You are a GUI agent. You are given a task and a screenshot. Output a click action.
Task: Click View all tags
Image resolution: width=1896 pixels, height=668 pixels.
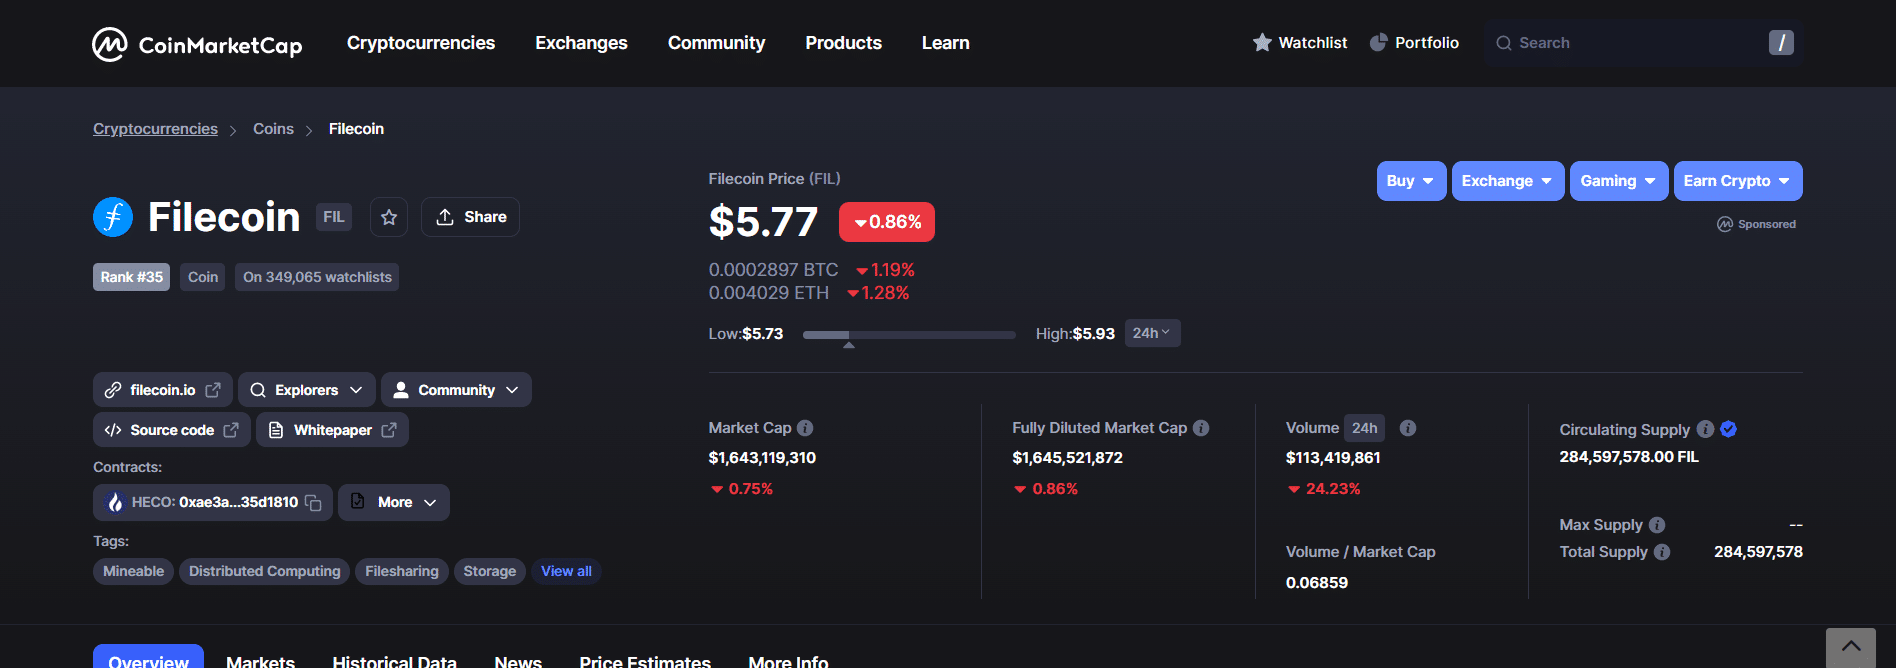(566, 571)
